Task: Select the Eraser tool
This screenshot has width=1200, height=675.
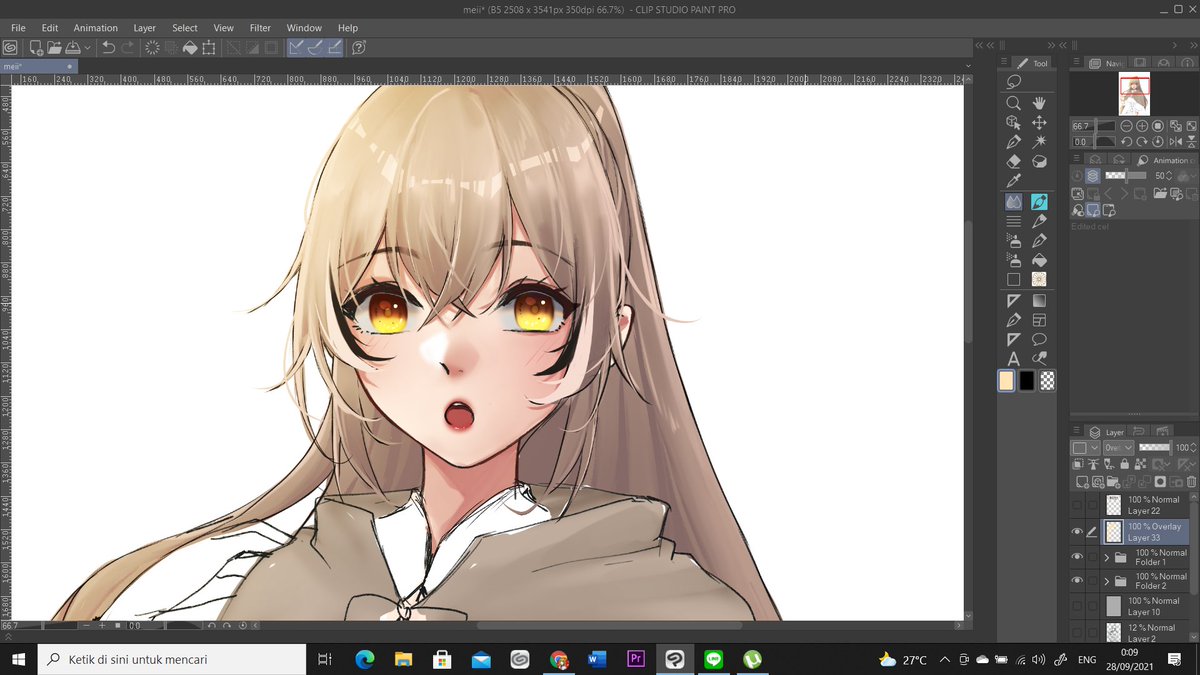Action: [1013, 162]
